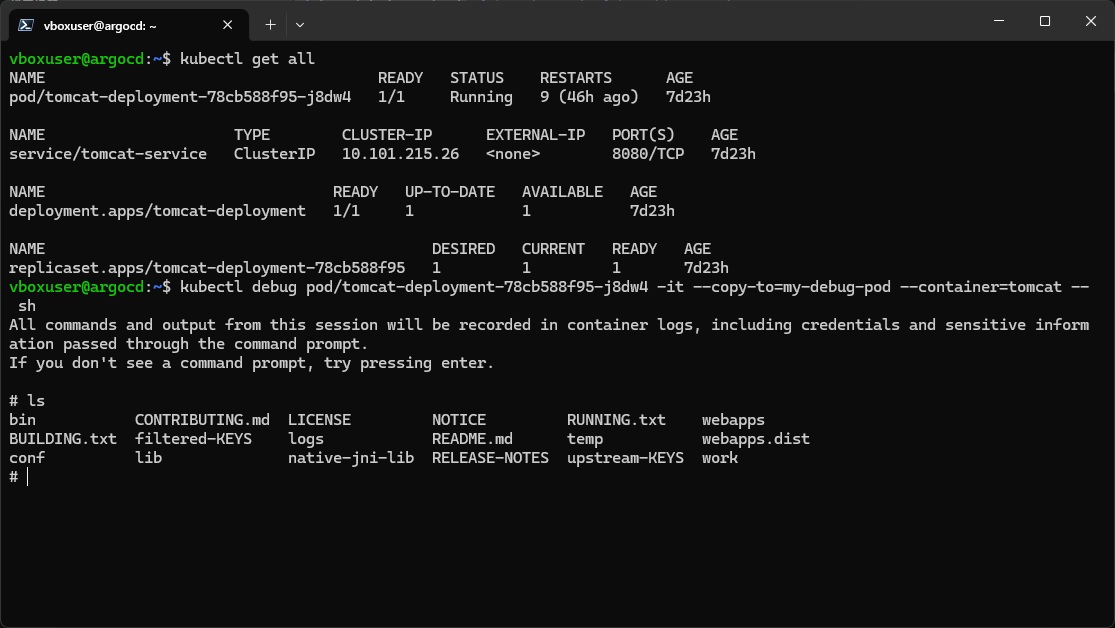This screenshot has width=1115, height=628.
Task: Click the Running status value
Action: click(x=481, y=97)
